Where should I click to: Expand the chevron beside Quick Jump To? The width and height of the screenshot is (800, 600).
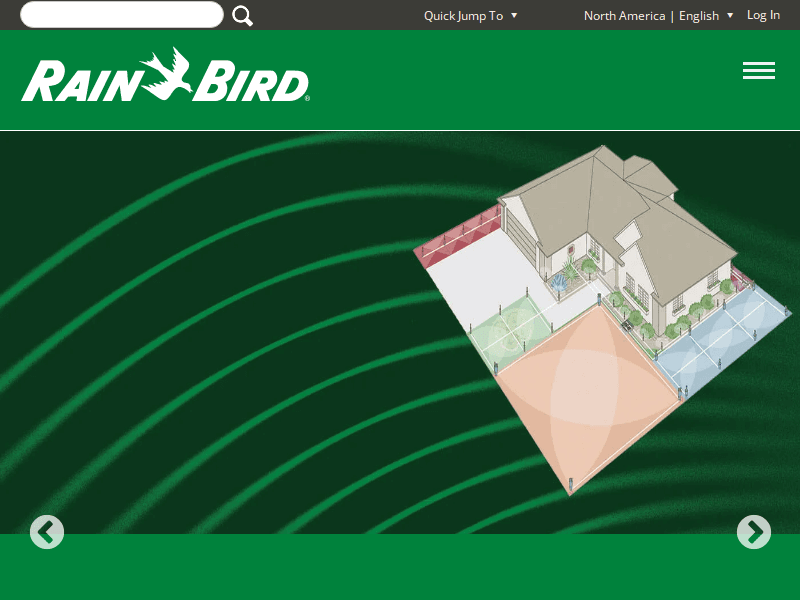513,15
